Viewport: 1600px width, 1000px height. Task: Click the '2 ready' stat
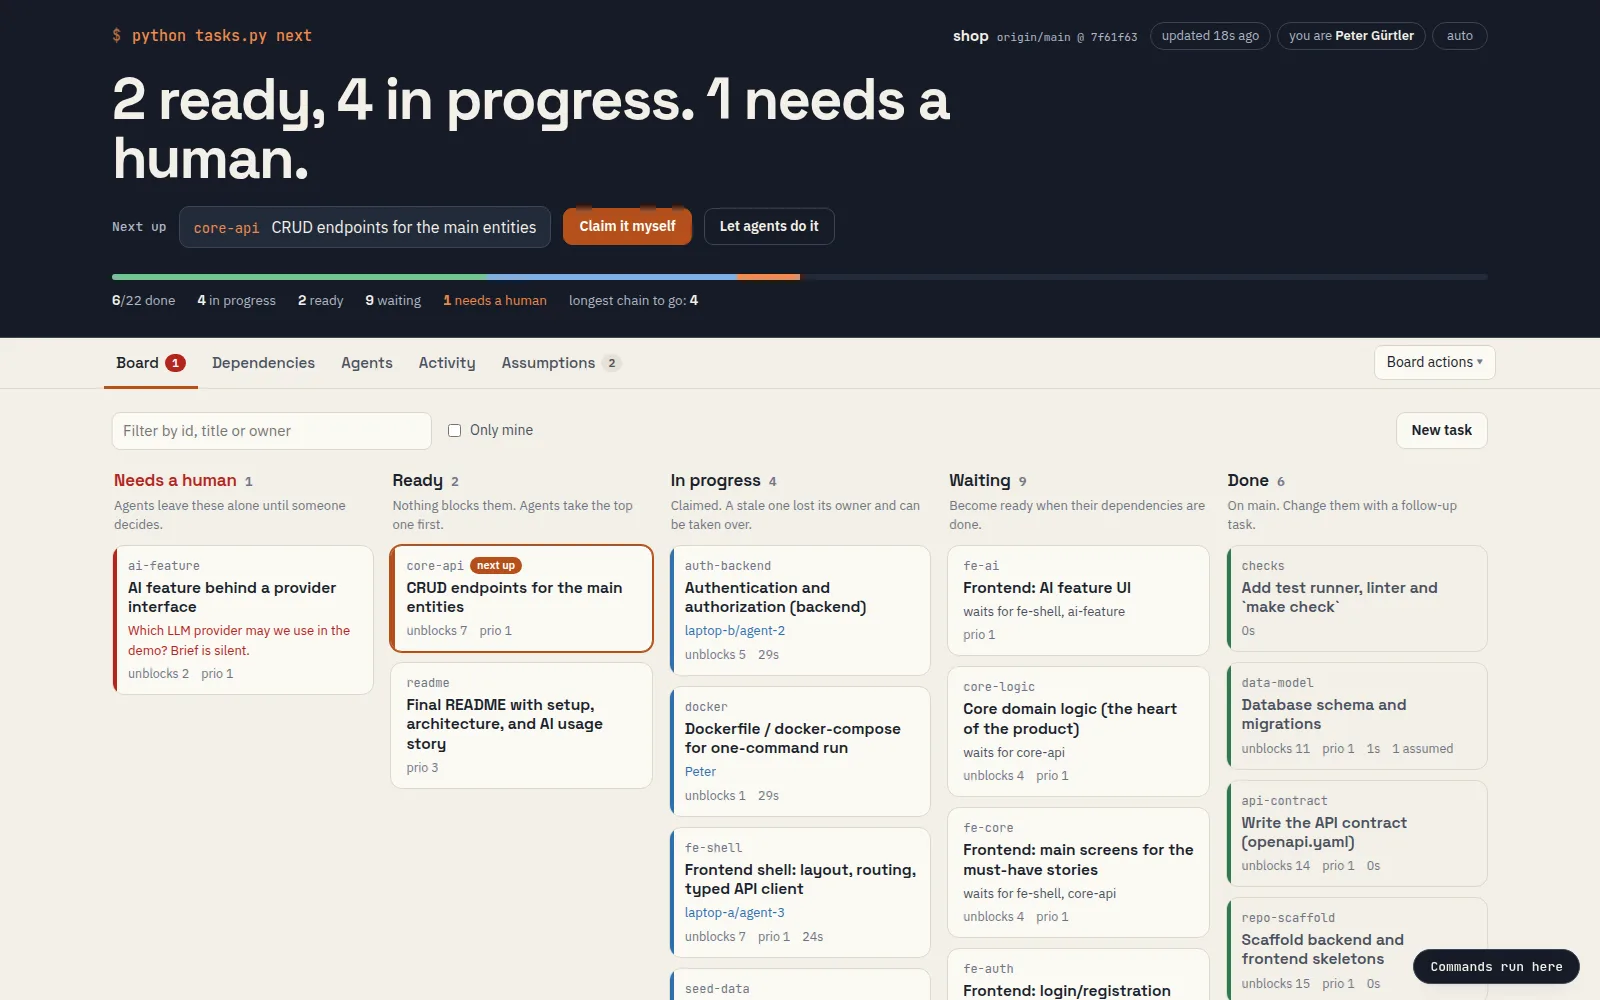[320, 301]
